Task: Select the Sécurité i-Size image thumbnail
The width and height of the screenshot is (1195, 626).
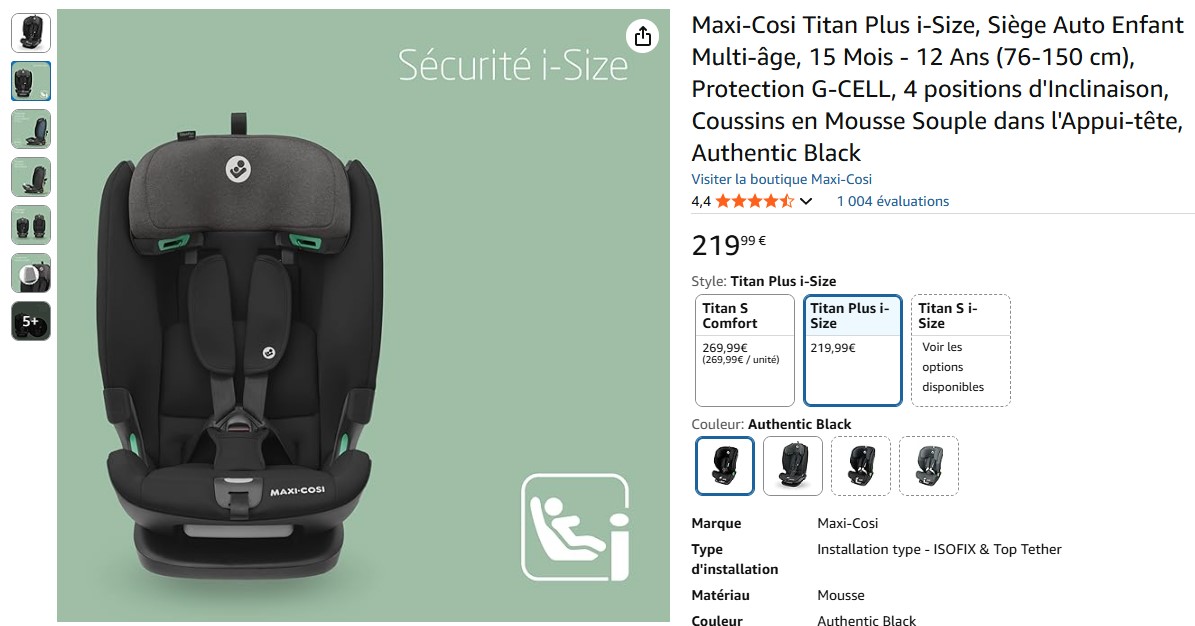Action: [x=31, y=81]
